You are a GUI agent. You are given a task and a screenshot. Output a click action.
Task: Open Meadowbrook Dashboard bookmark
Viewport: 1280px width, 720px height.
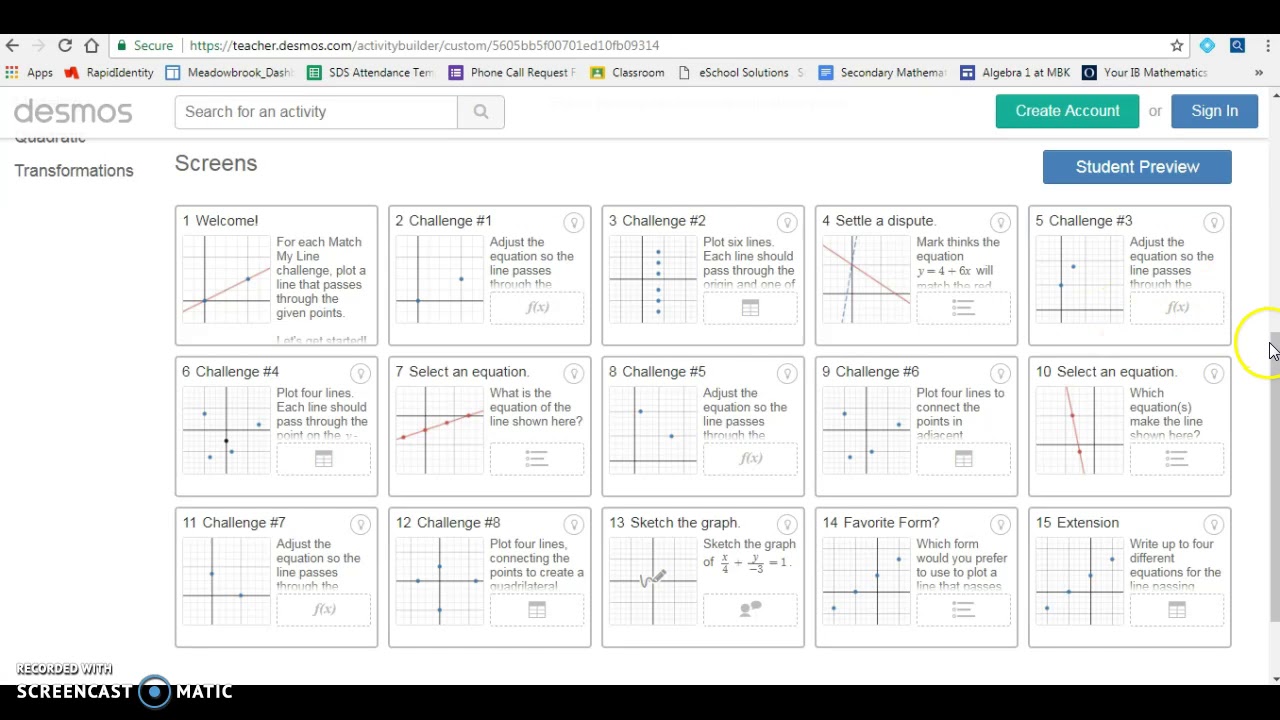[229, 72]
